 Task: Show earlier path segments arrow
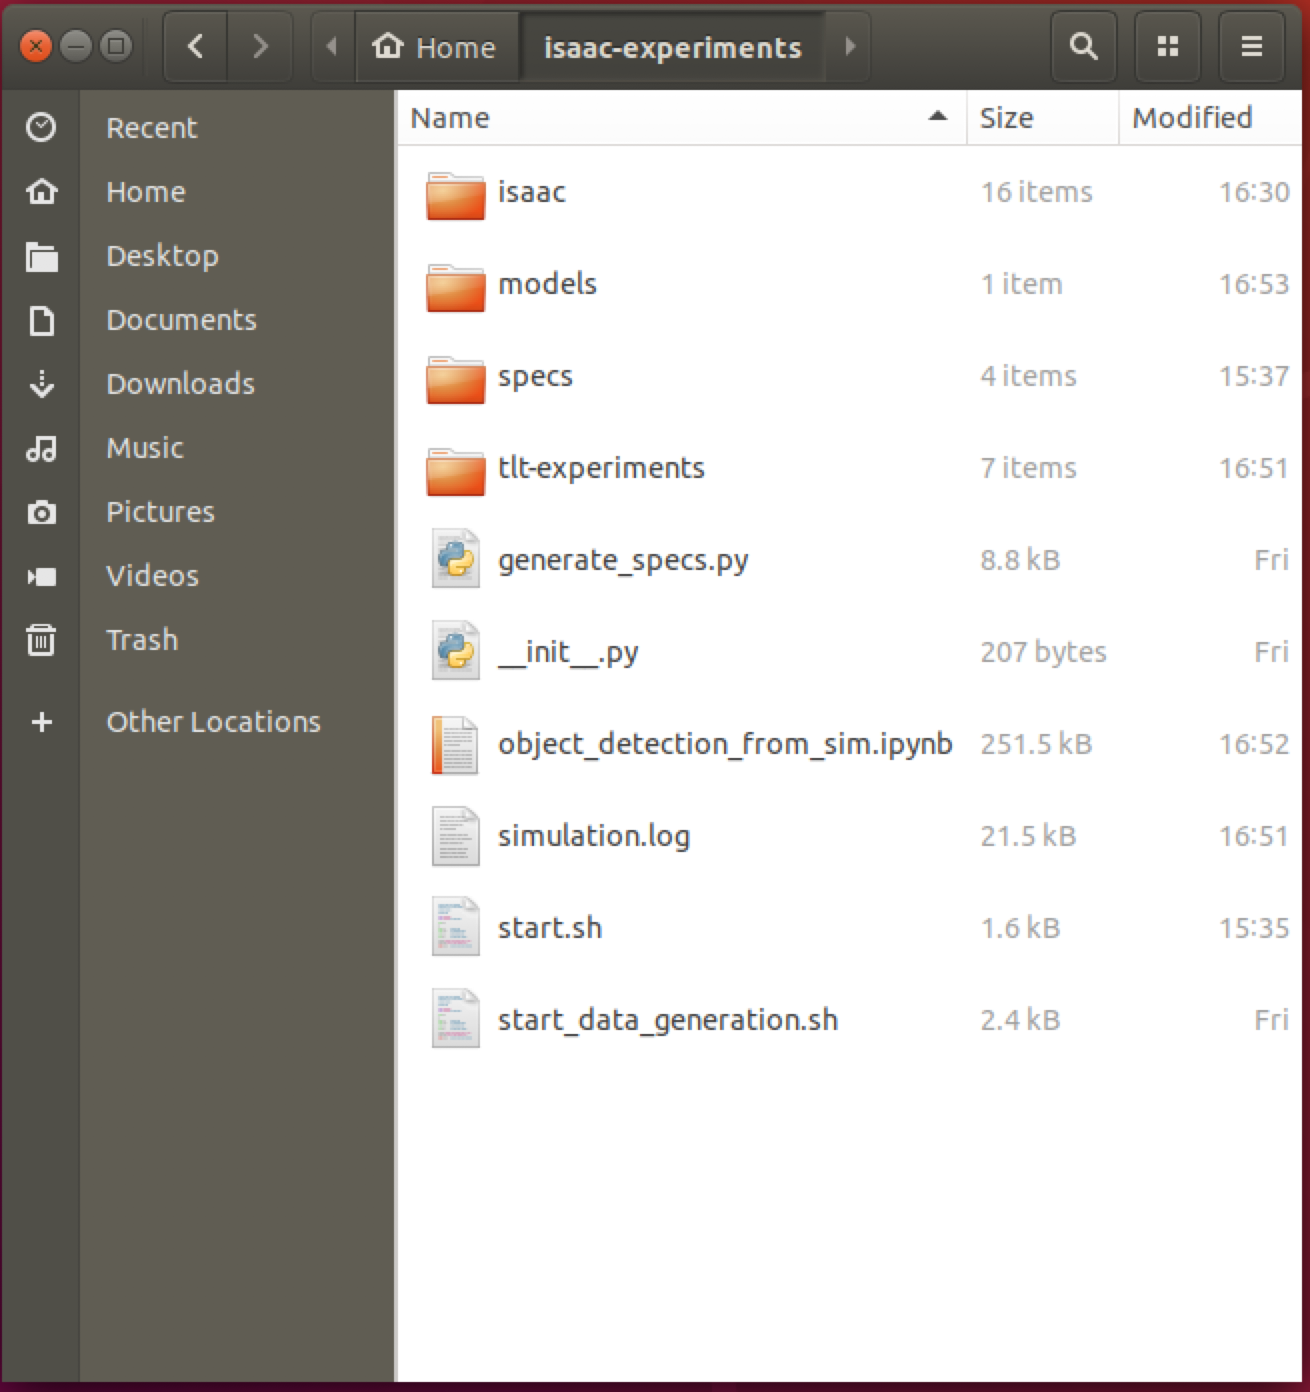[332, 46]
